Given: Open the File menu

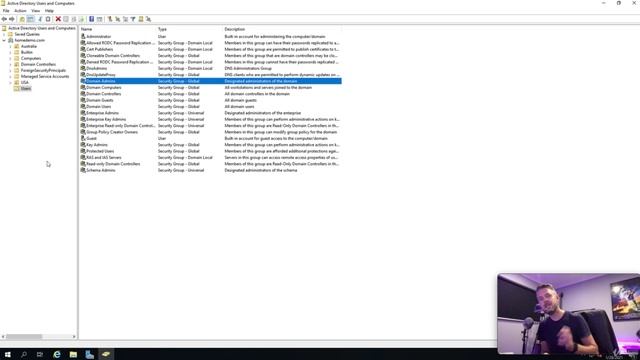Looking at the screenshot, I should tap(6, 11).
